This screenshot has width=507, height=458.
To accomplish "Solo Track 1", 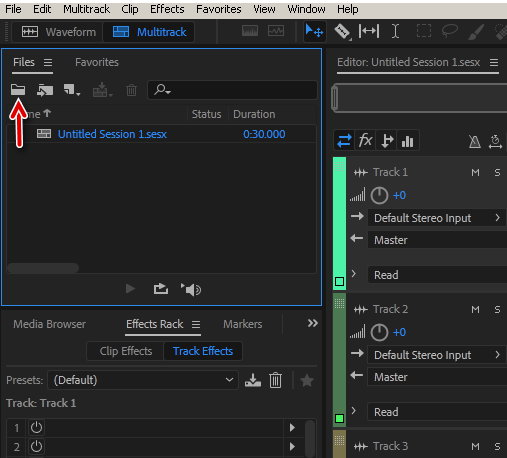I will [497, 172].
